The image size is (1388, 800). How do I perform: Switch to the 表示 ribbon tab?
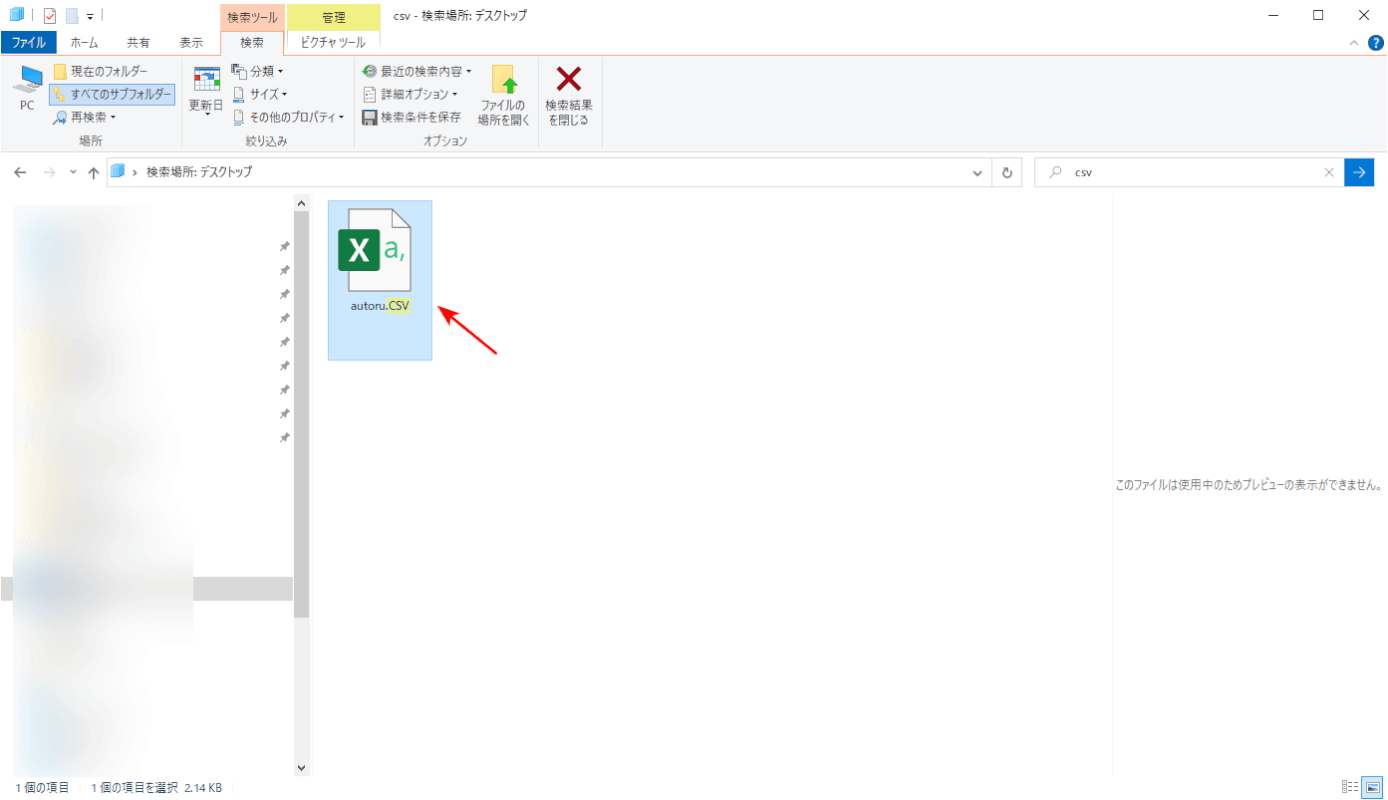191,43
